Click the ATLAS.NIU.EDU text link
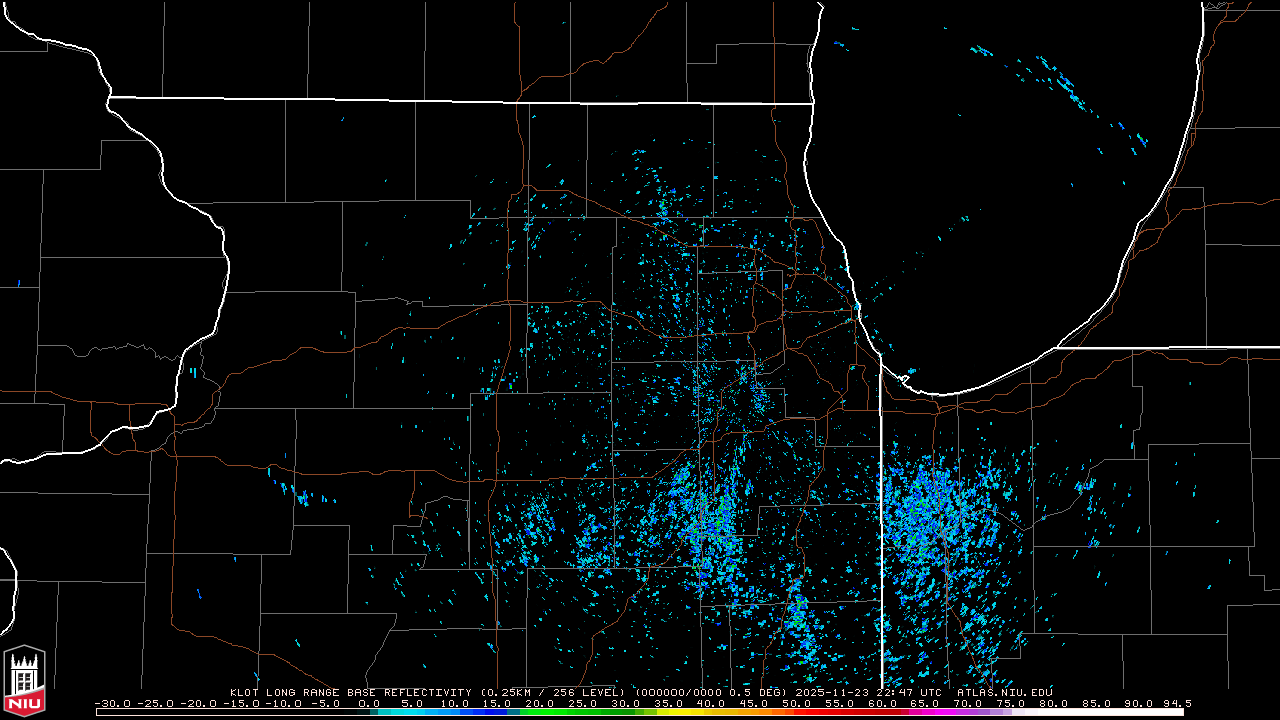Viewport: 1280px width, 720px height. [1004, 692]
